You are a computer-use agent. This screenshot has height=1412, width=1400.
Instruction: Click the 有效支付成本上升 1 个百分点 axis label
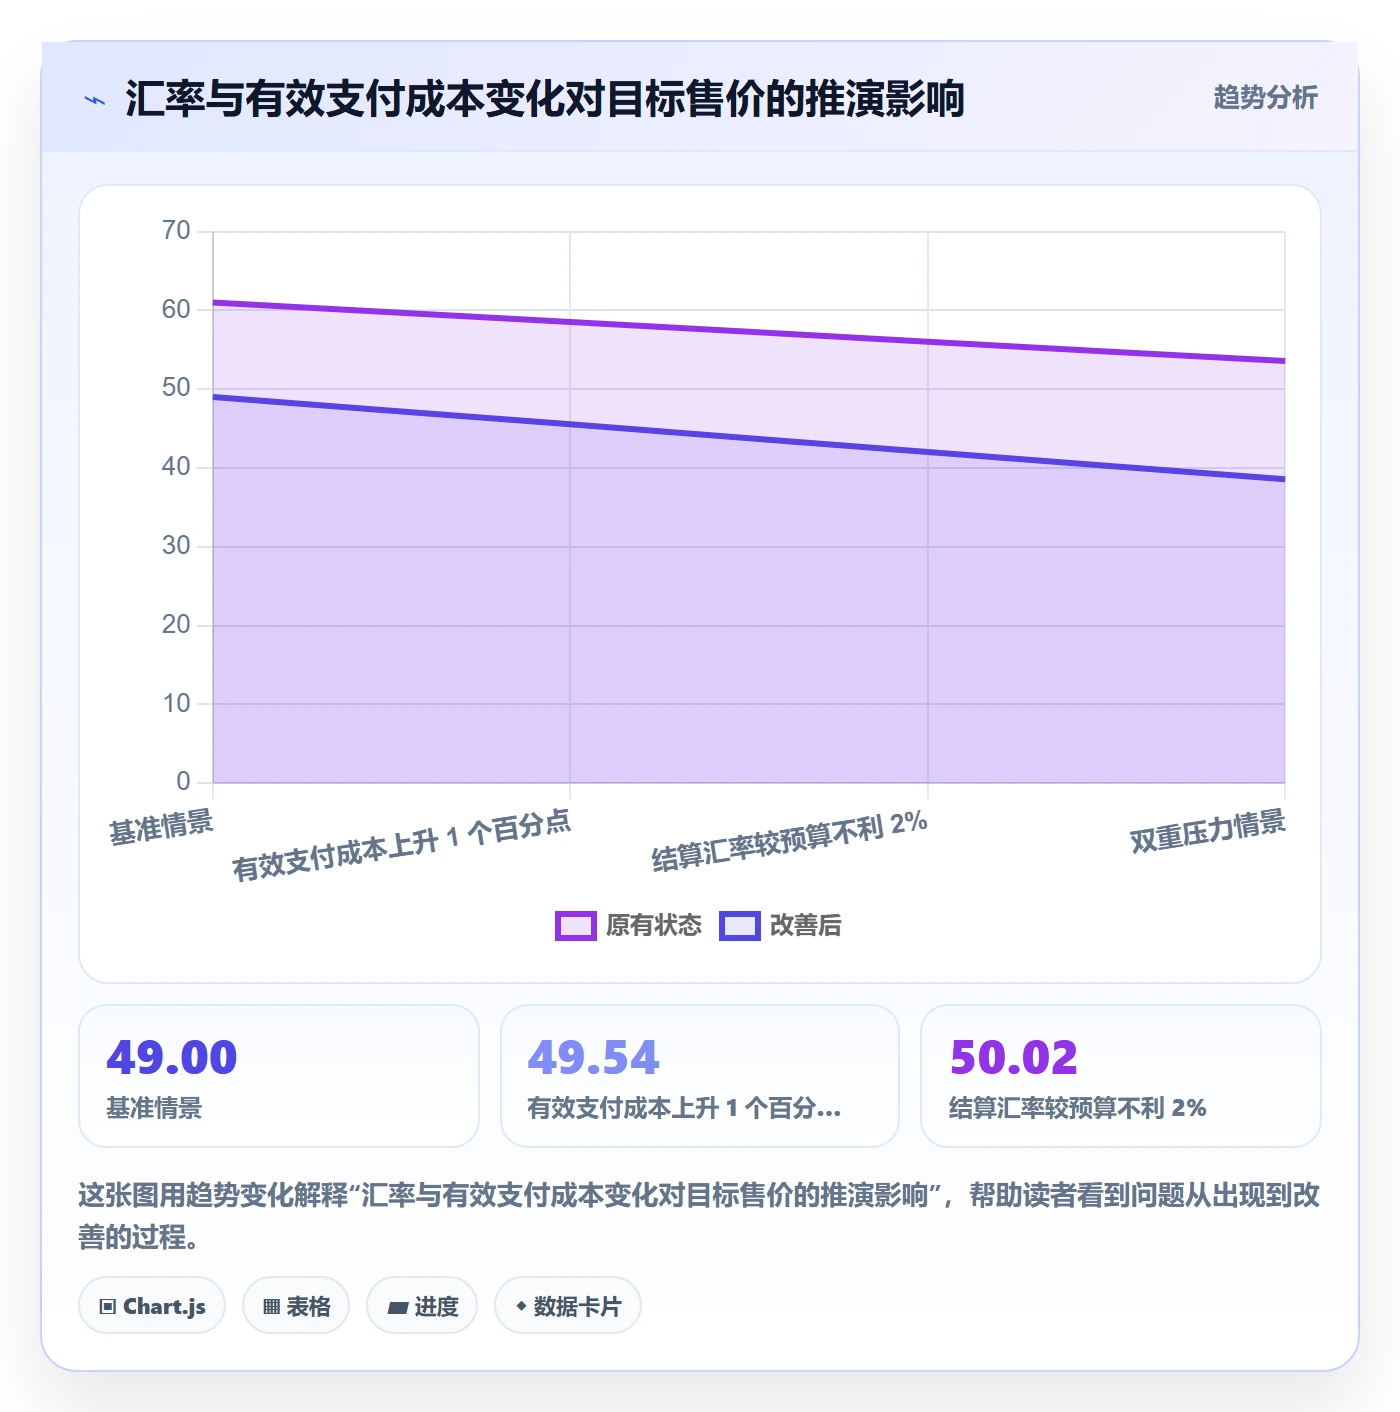pos(401,845)
